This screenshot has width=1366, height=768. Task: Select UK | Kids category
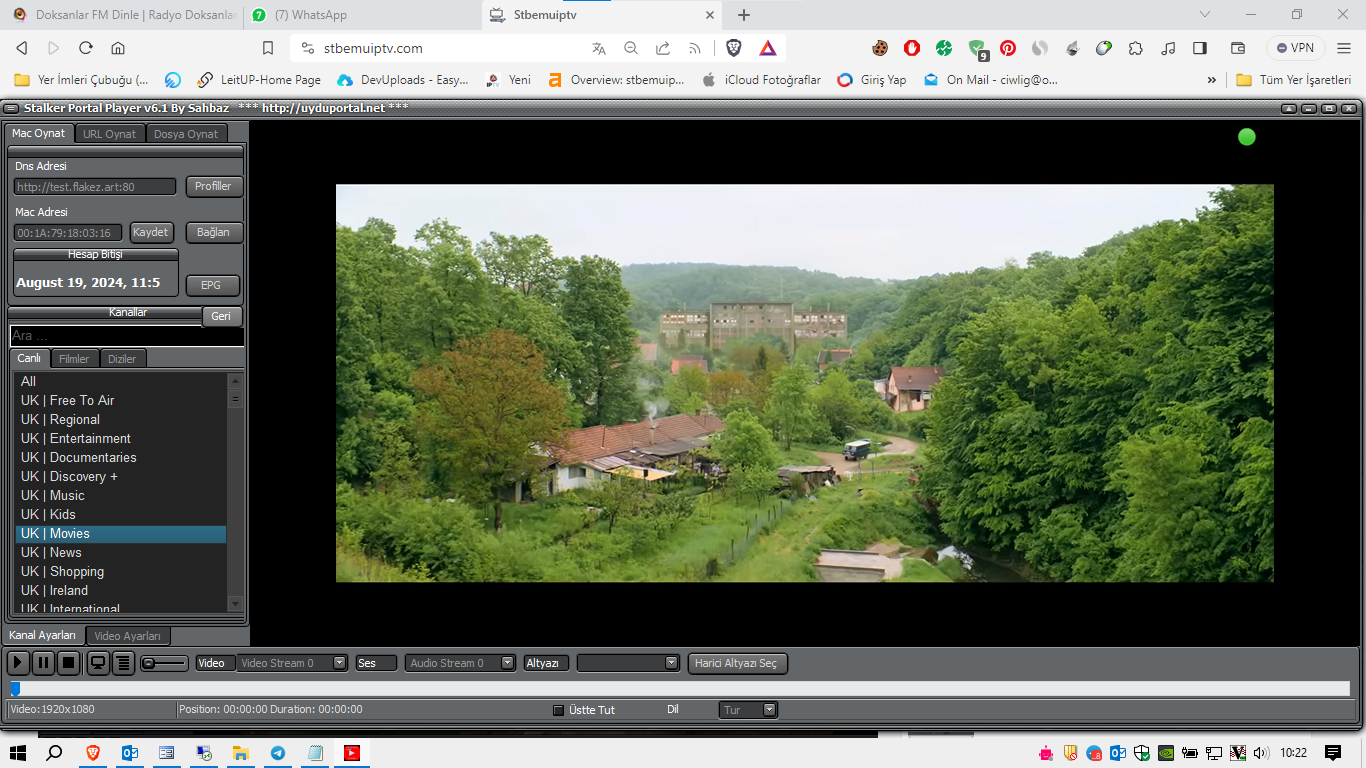click(x=120, y=514)
